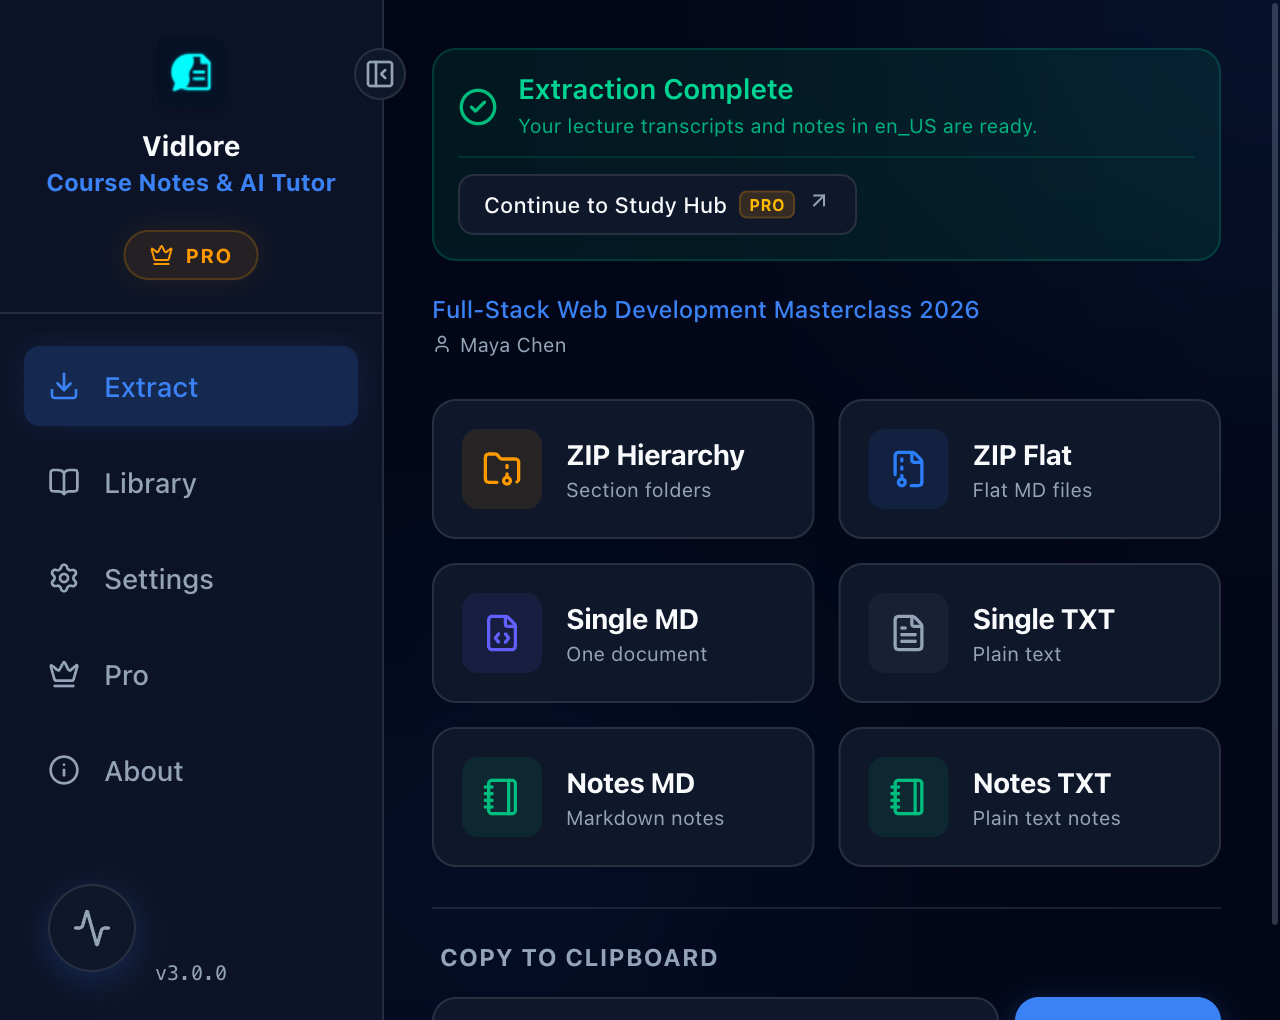Collapse the sidebar with the panel icon
Screen dimensions: 1280x1020
[x=380, y=74]
